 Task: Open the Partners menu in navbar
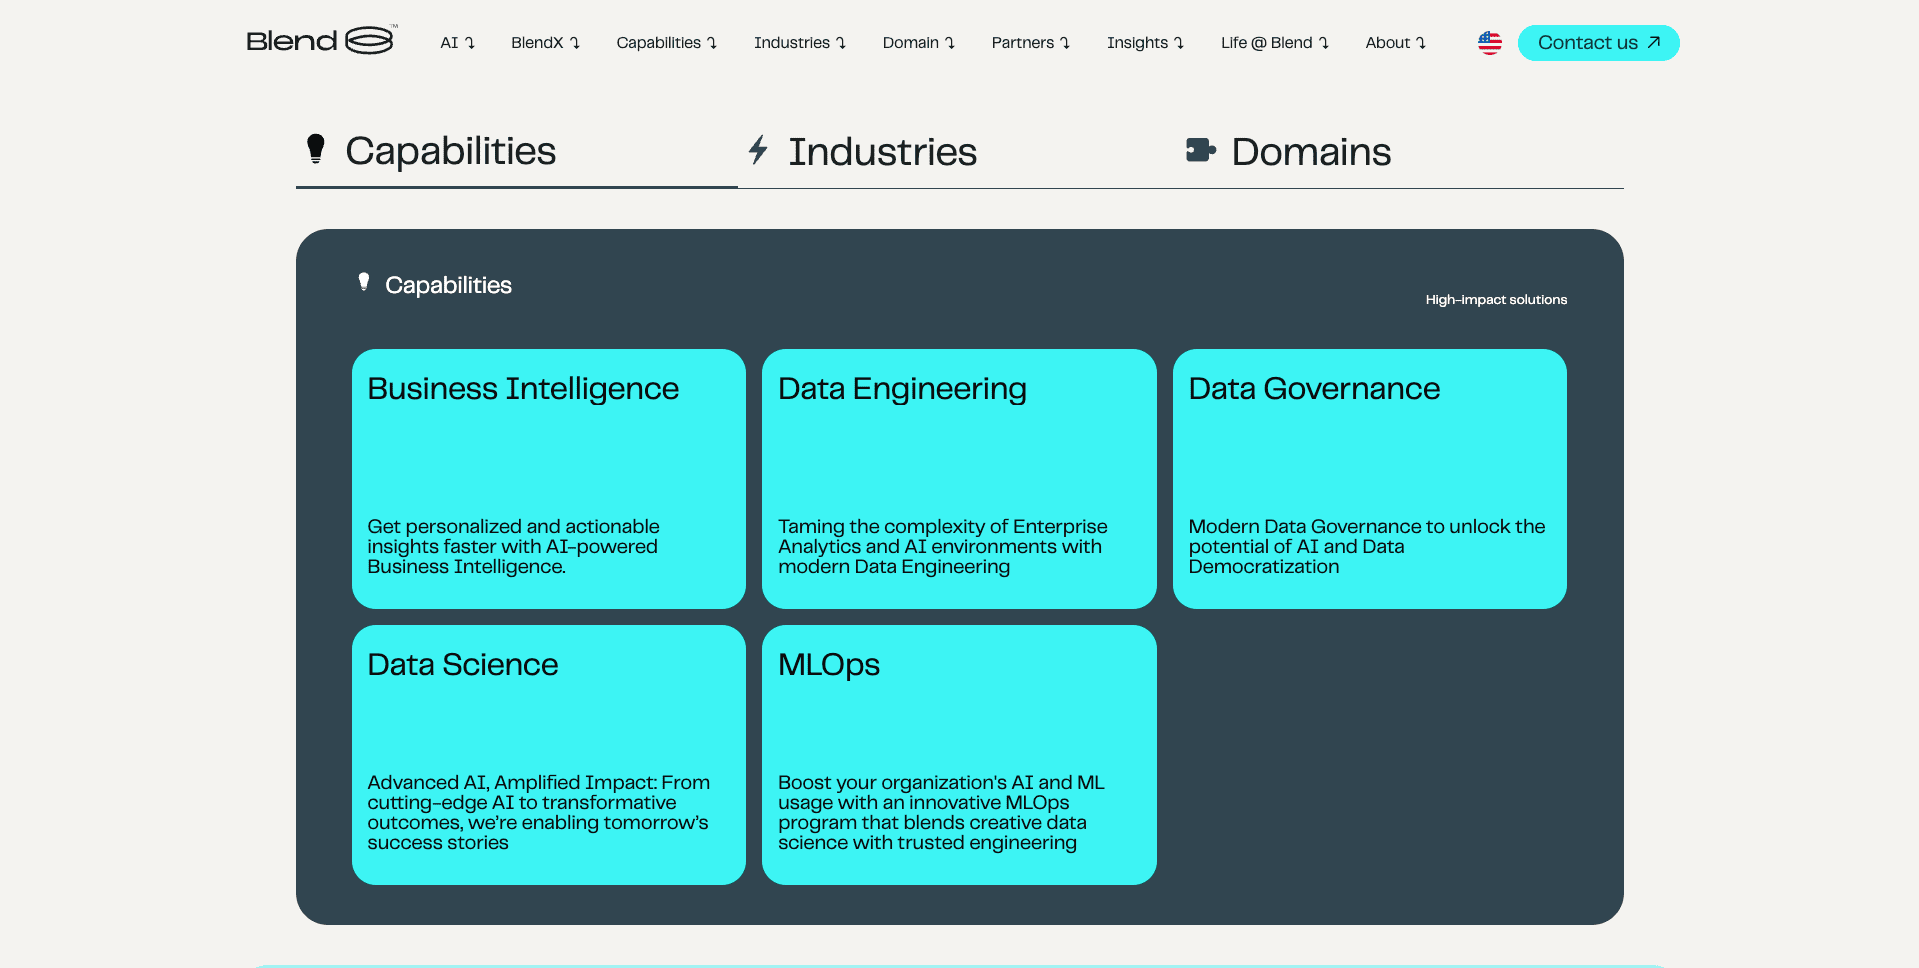tap(1030, 43)
